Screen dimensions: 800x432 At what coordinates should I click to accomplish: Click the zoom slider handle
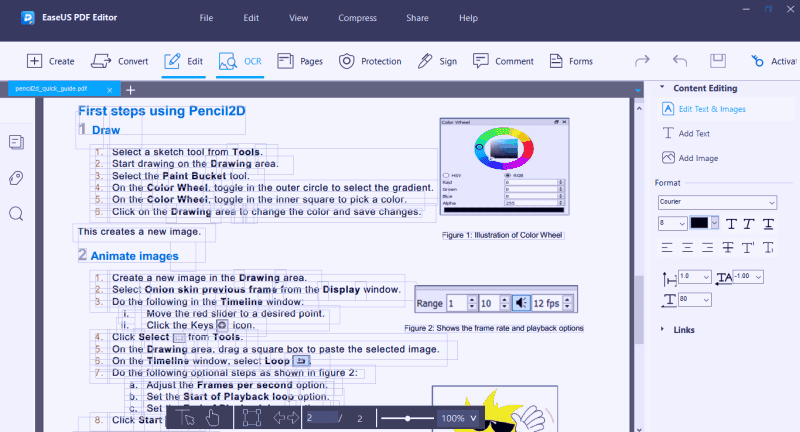[407, 418]
